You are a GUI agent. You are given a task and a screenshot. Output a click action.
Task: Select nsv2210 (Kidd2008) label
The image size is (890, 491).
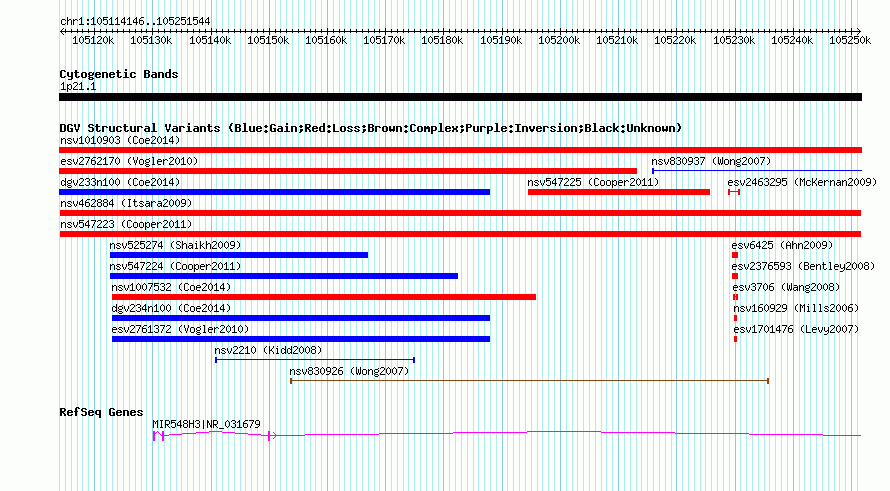pyautogui.click(x=268, y=350)
